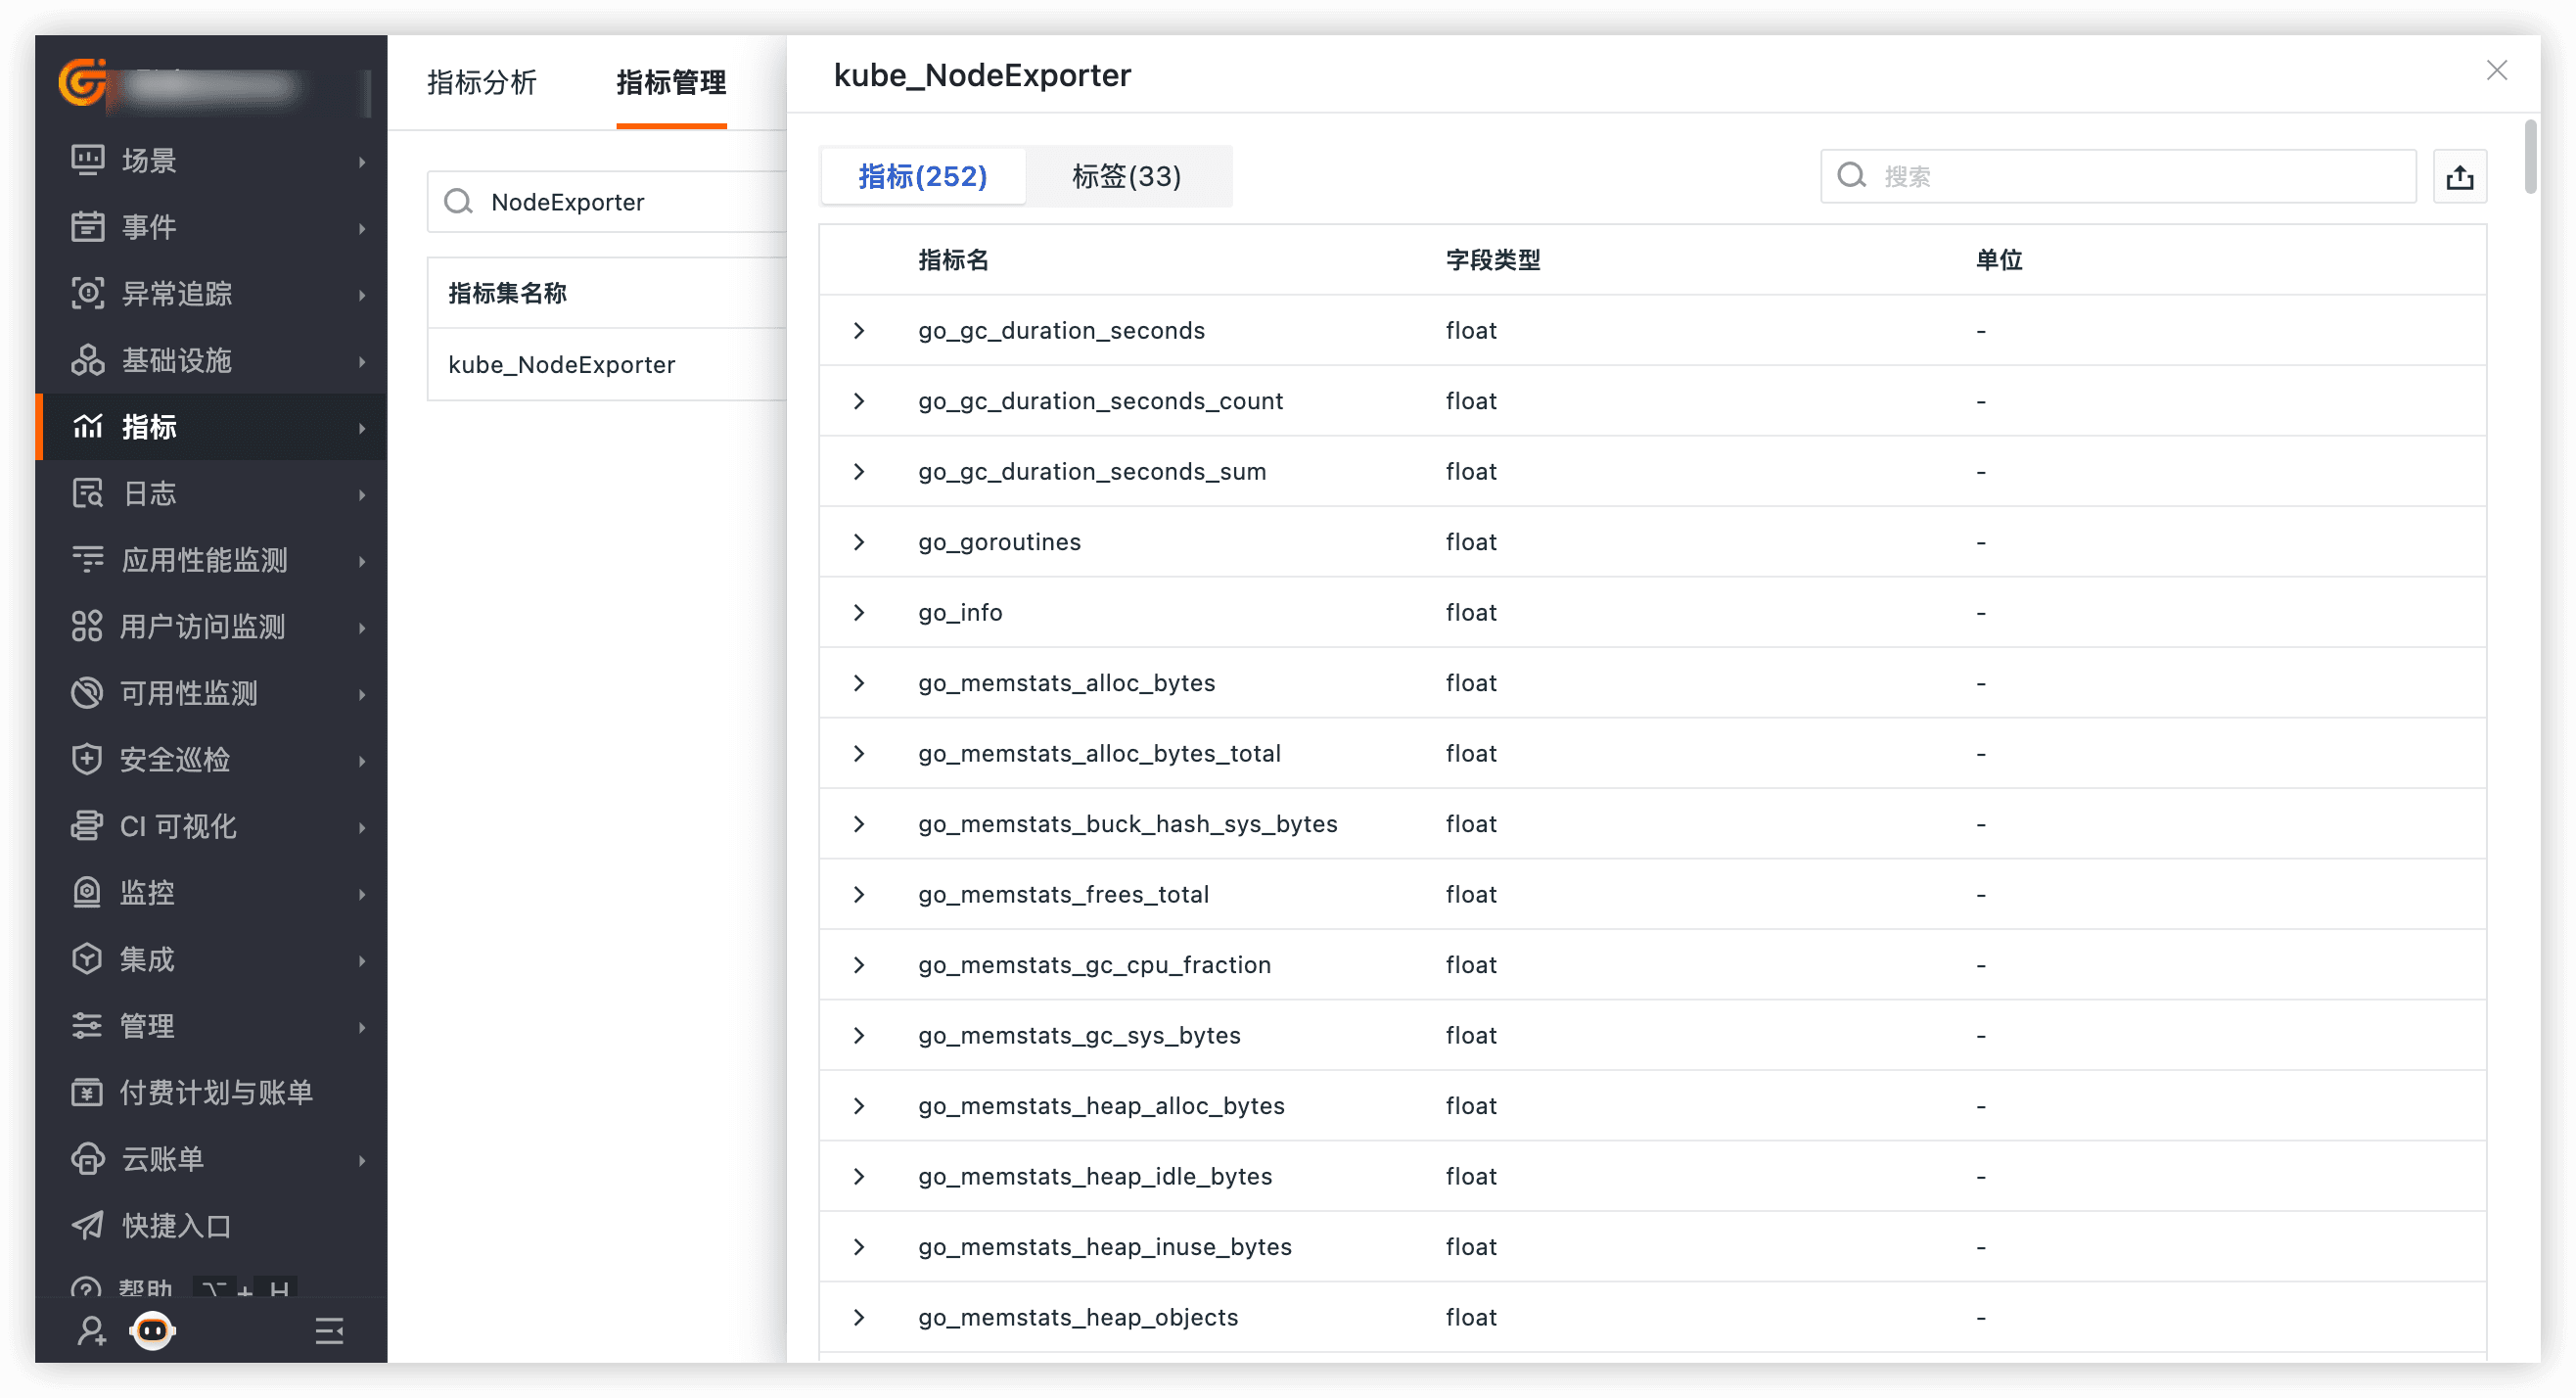
Task: Collapse sidebar using the bottom menu icon
Action: pos(329,1330)
